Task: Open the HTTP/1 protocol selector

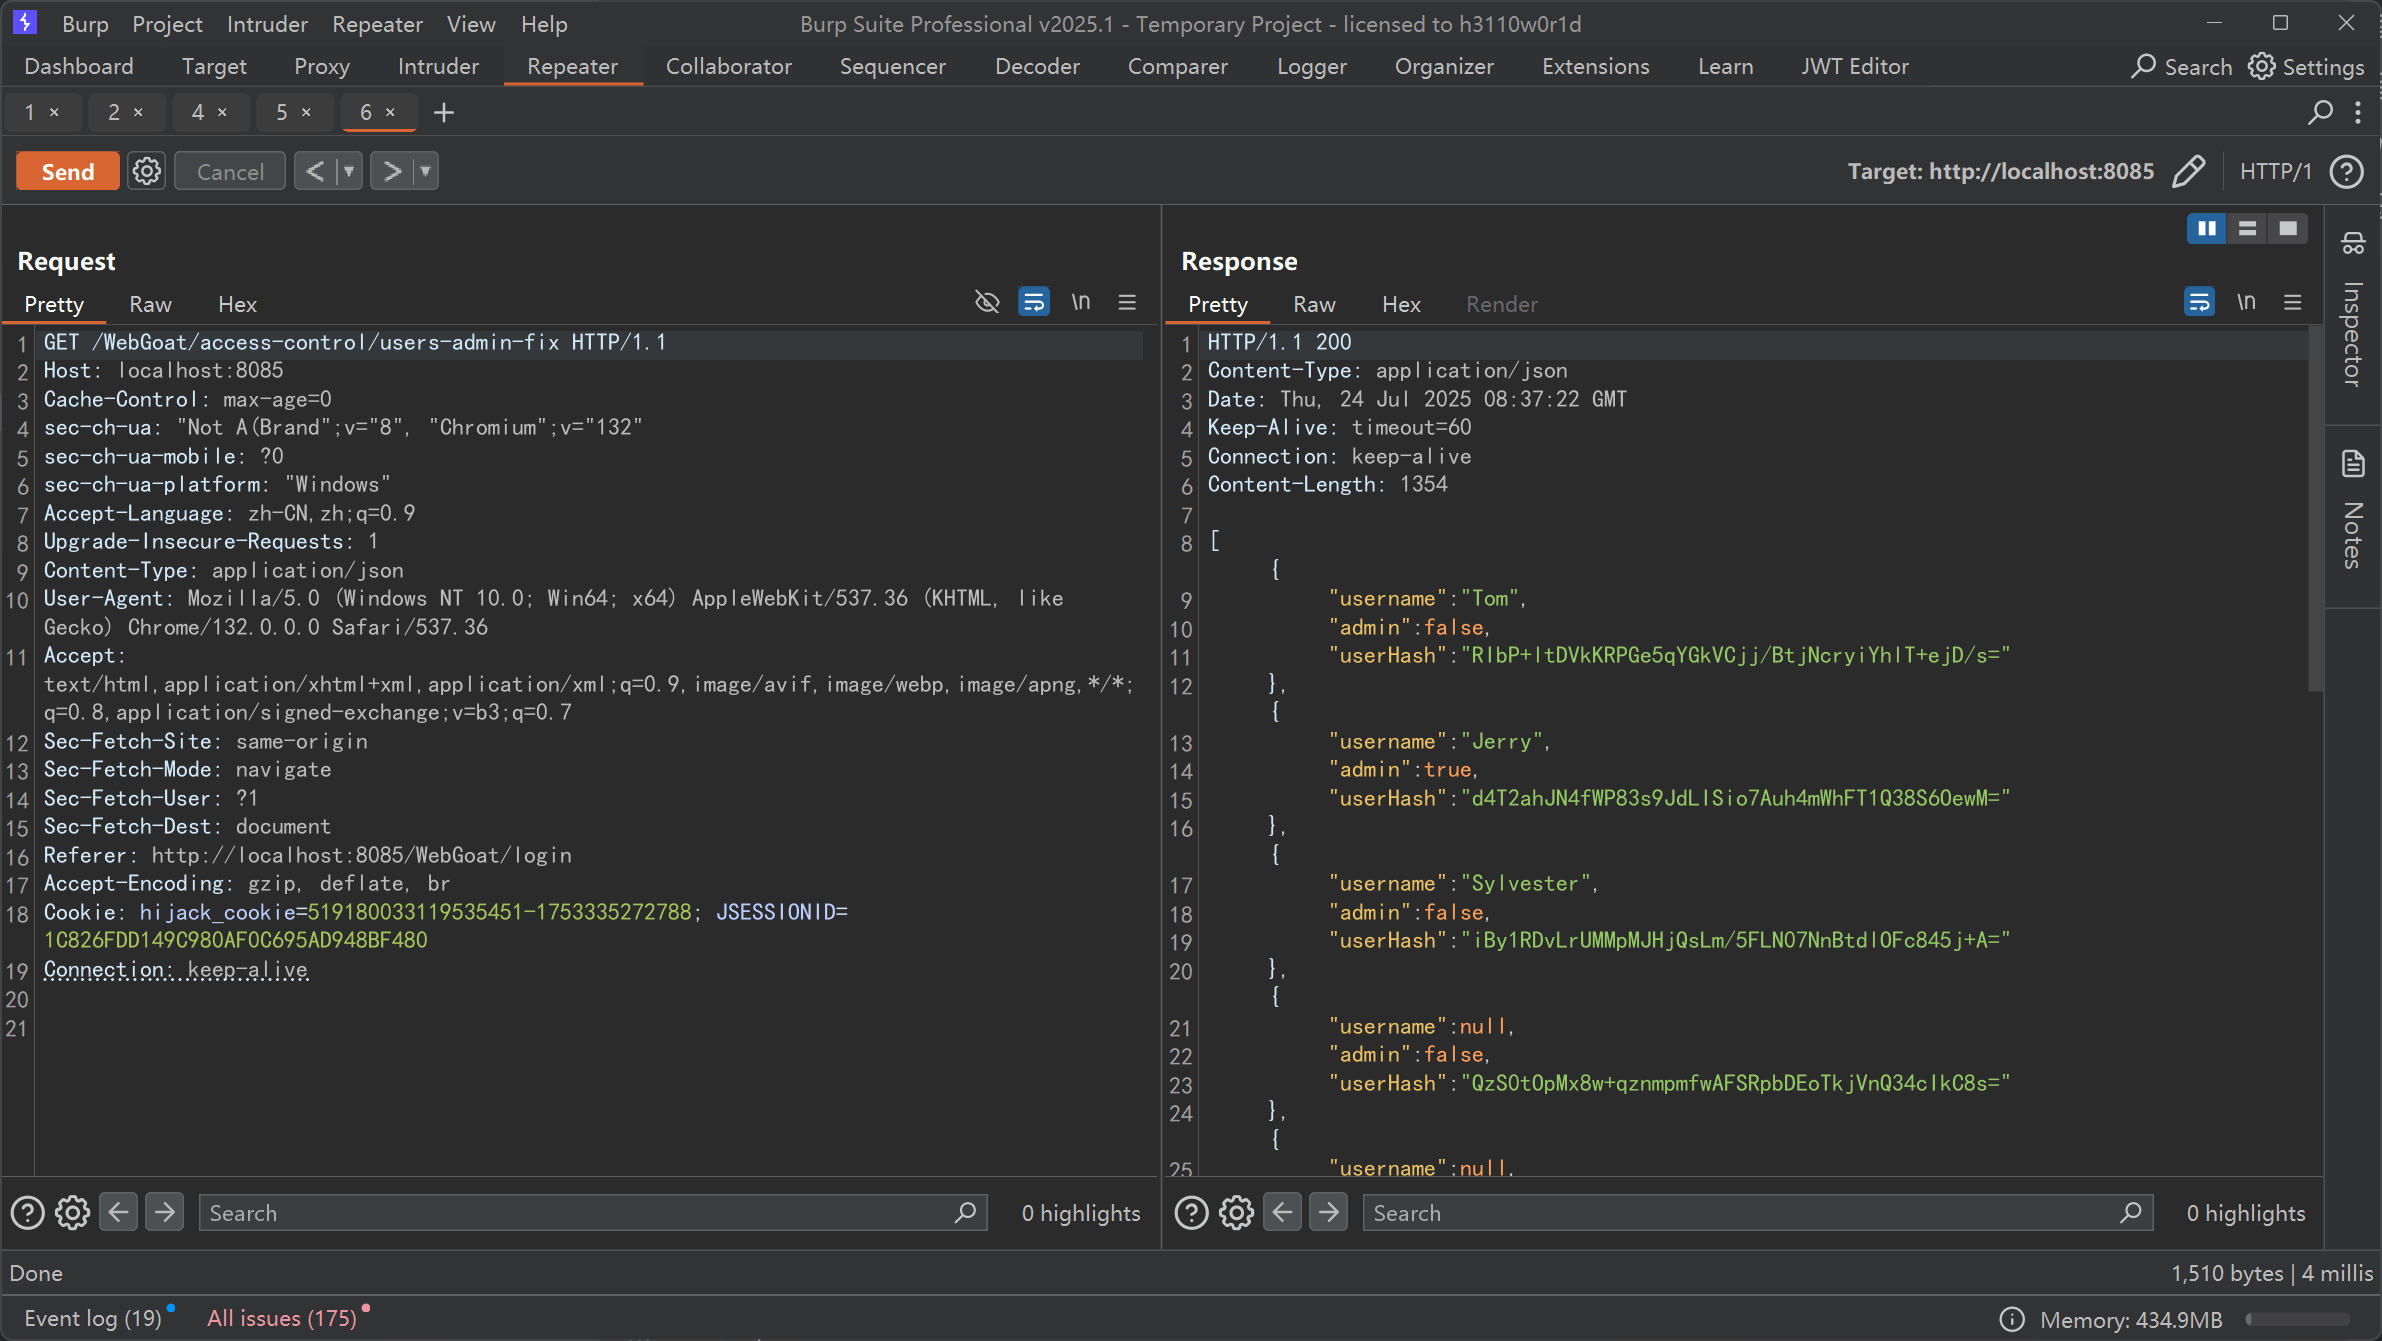Action: pyautogui.click(x=2275, y=171)
